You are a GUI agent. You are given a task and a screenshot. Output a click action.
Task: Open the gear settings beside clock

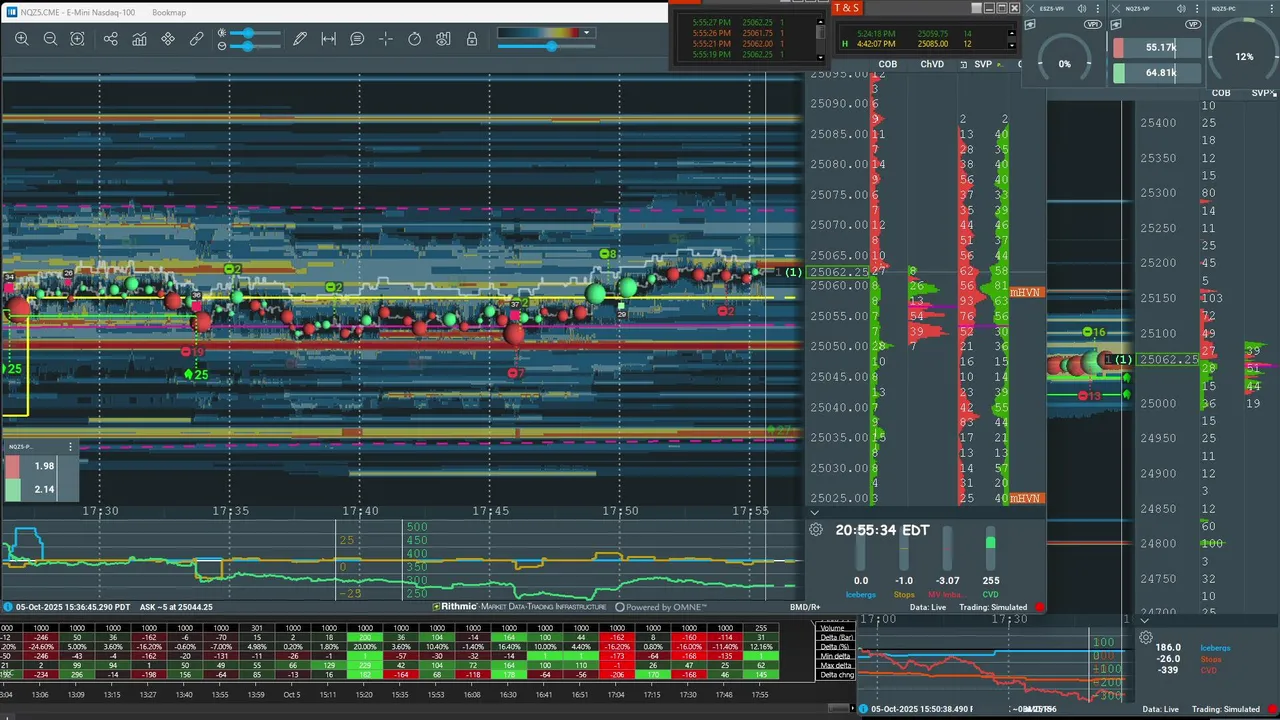(816, 530)
